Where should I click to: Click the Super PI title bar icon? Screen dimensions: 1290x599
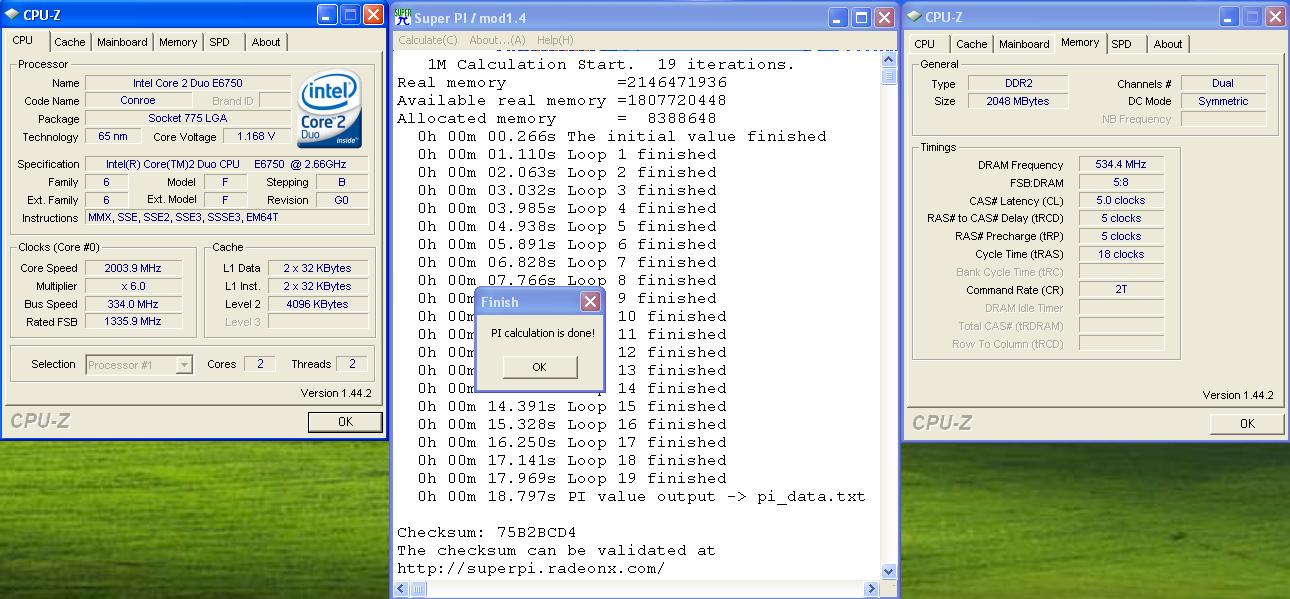tap(403, 17)
